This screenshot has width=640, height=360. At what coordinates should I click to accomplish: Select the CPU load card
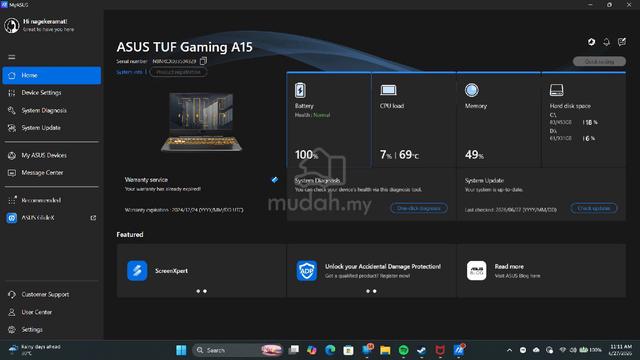[414, 120]
